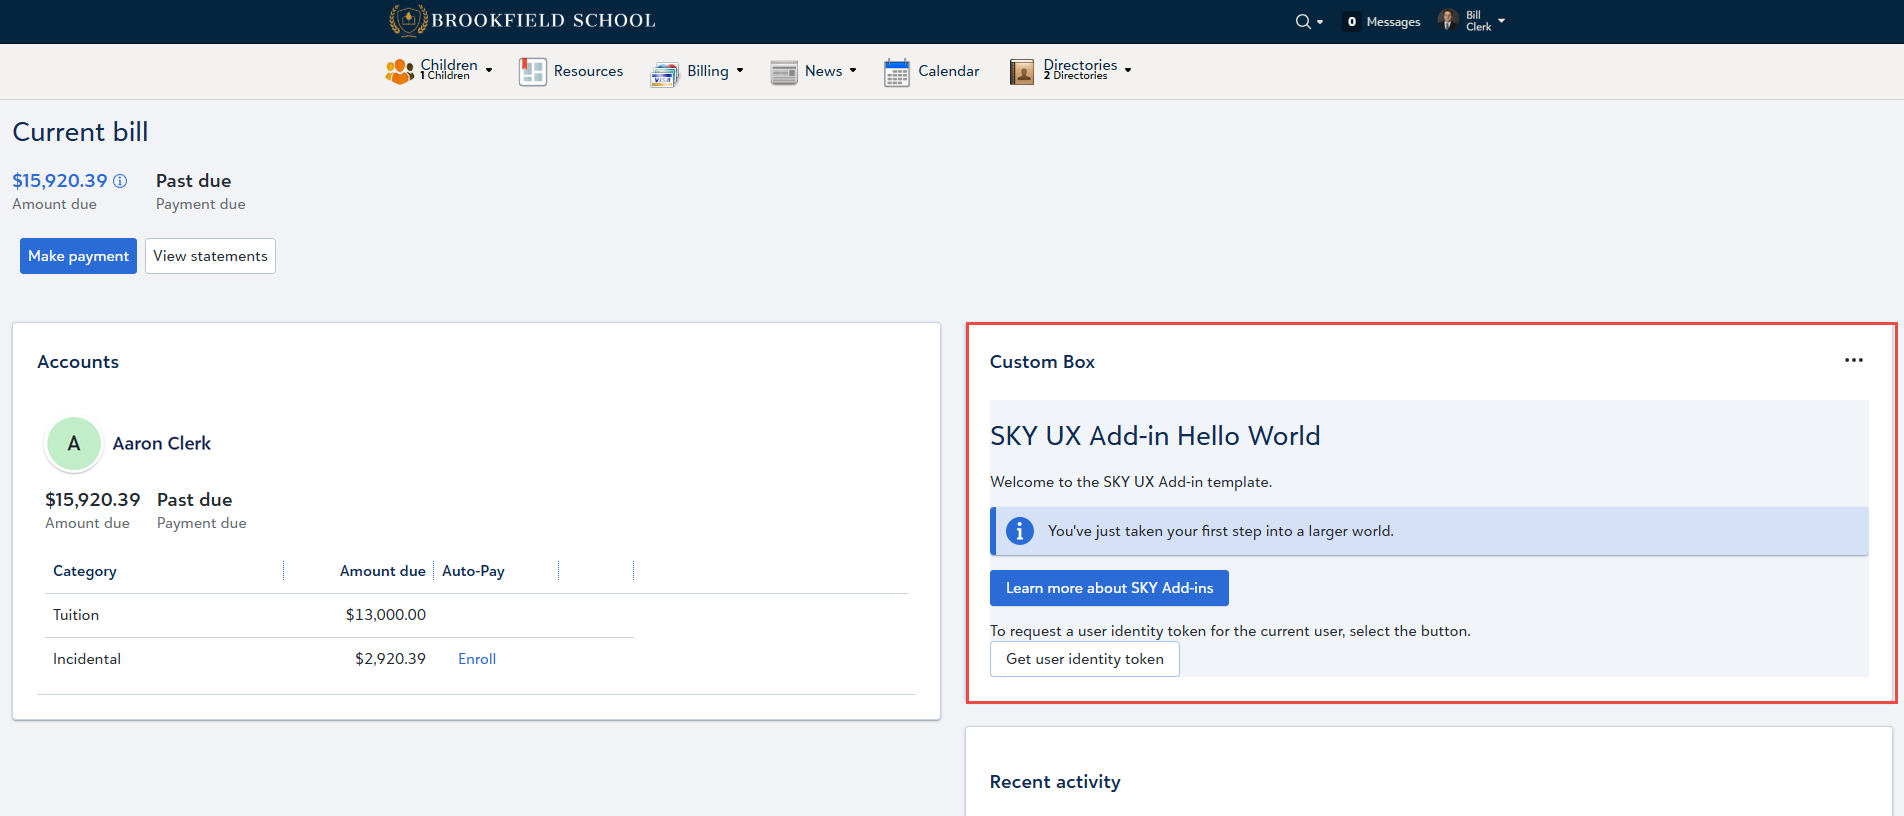This screenshot has height=816, width=1904.
Task: Click the Billing credit card icon
Action: [665, 73]
